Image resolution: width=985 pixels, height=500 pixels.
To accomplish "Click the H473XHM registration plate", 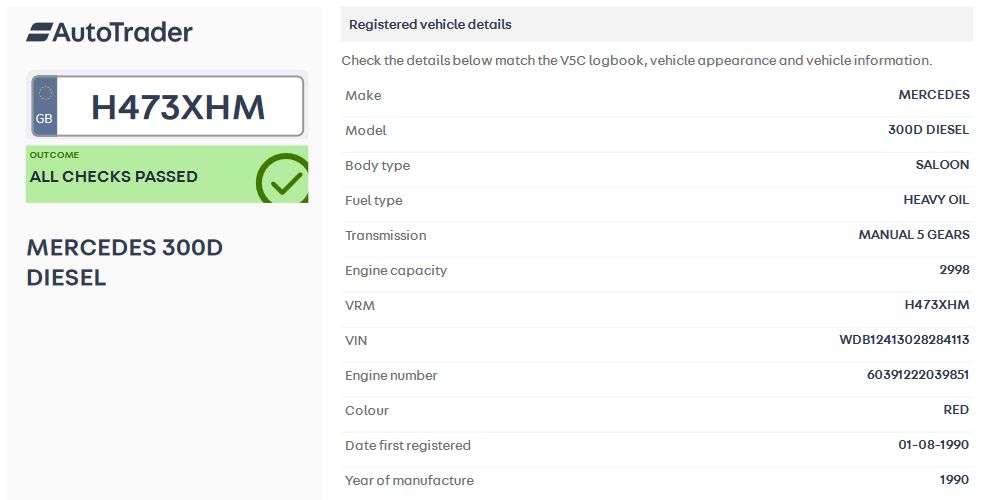I will pyautogui.click(x=178, y=107).
